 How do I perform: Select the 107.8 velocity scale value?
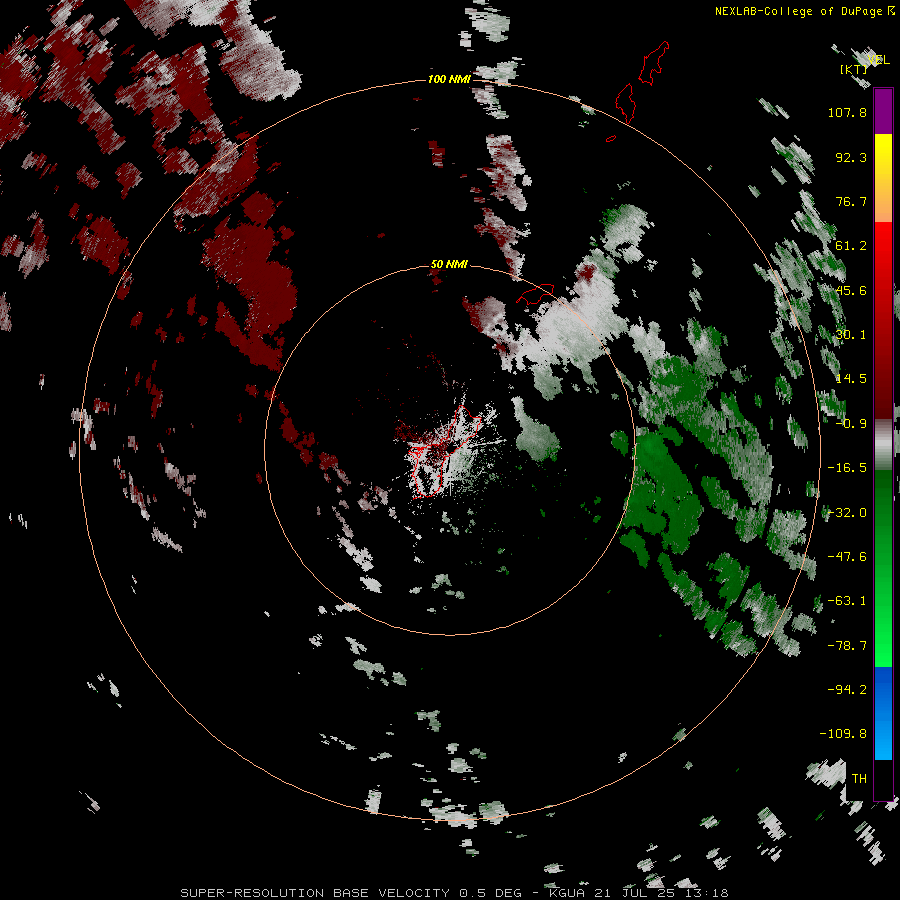click(847, 112)
